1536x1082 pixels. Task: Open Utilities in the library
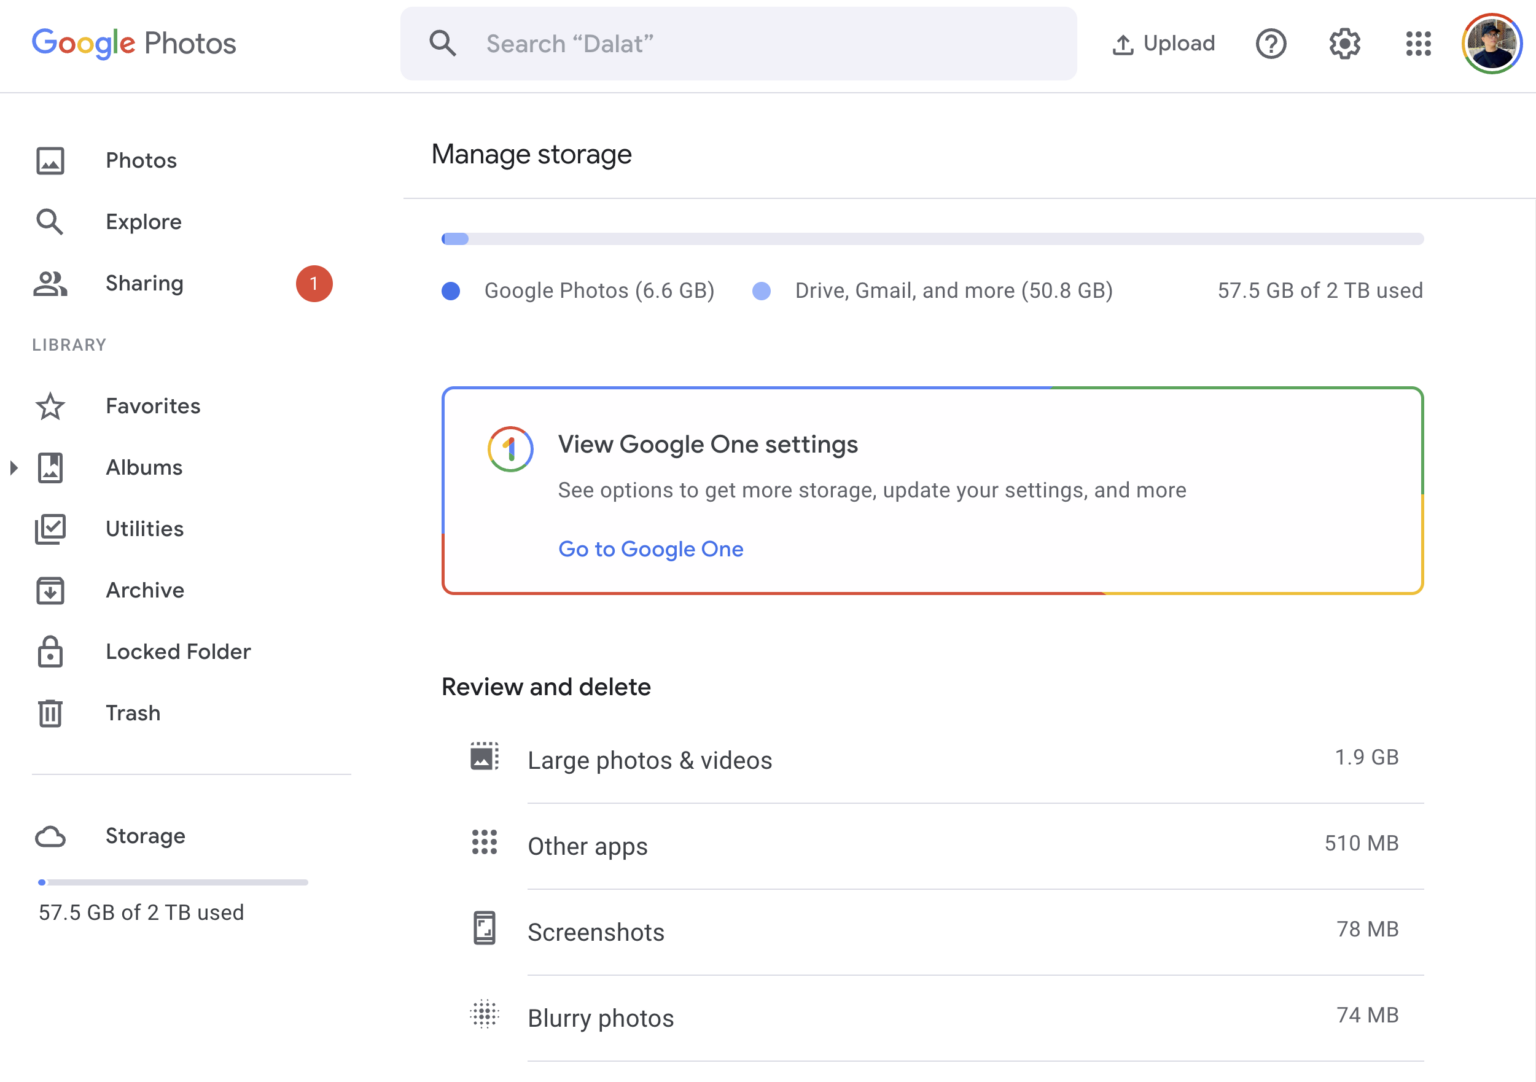point(145,529)
